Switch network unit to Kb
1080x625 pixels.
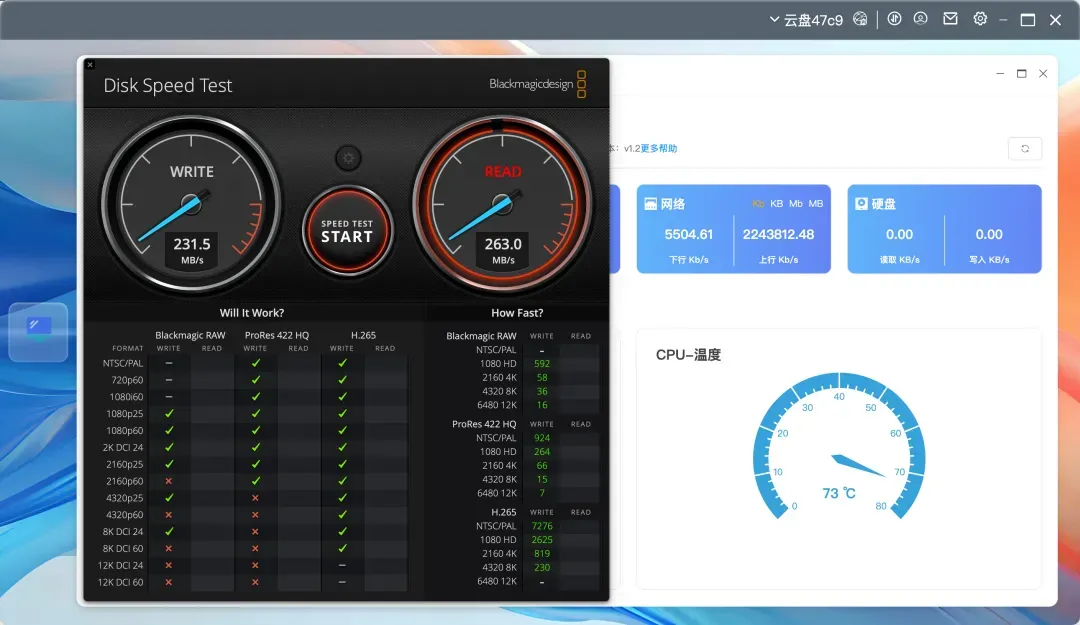[x=758, y=203]
